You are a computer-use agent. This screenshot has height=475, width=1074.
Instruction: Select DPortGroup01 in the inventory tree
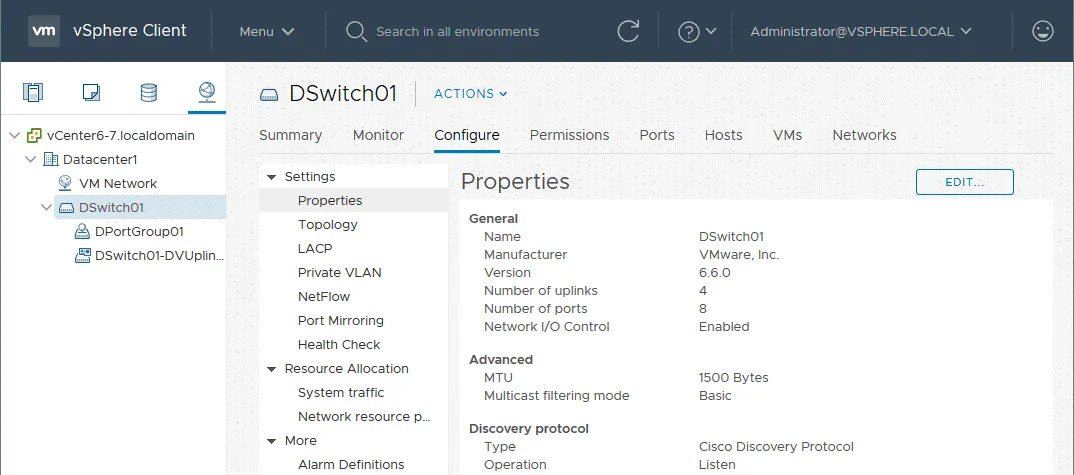pyautogui.click(x=139, y=232)
